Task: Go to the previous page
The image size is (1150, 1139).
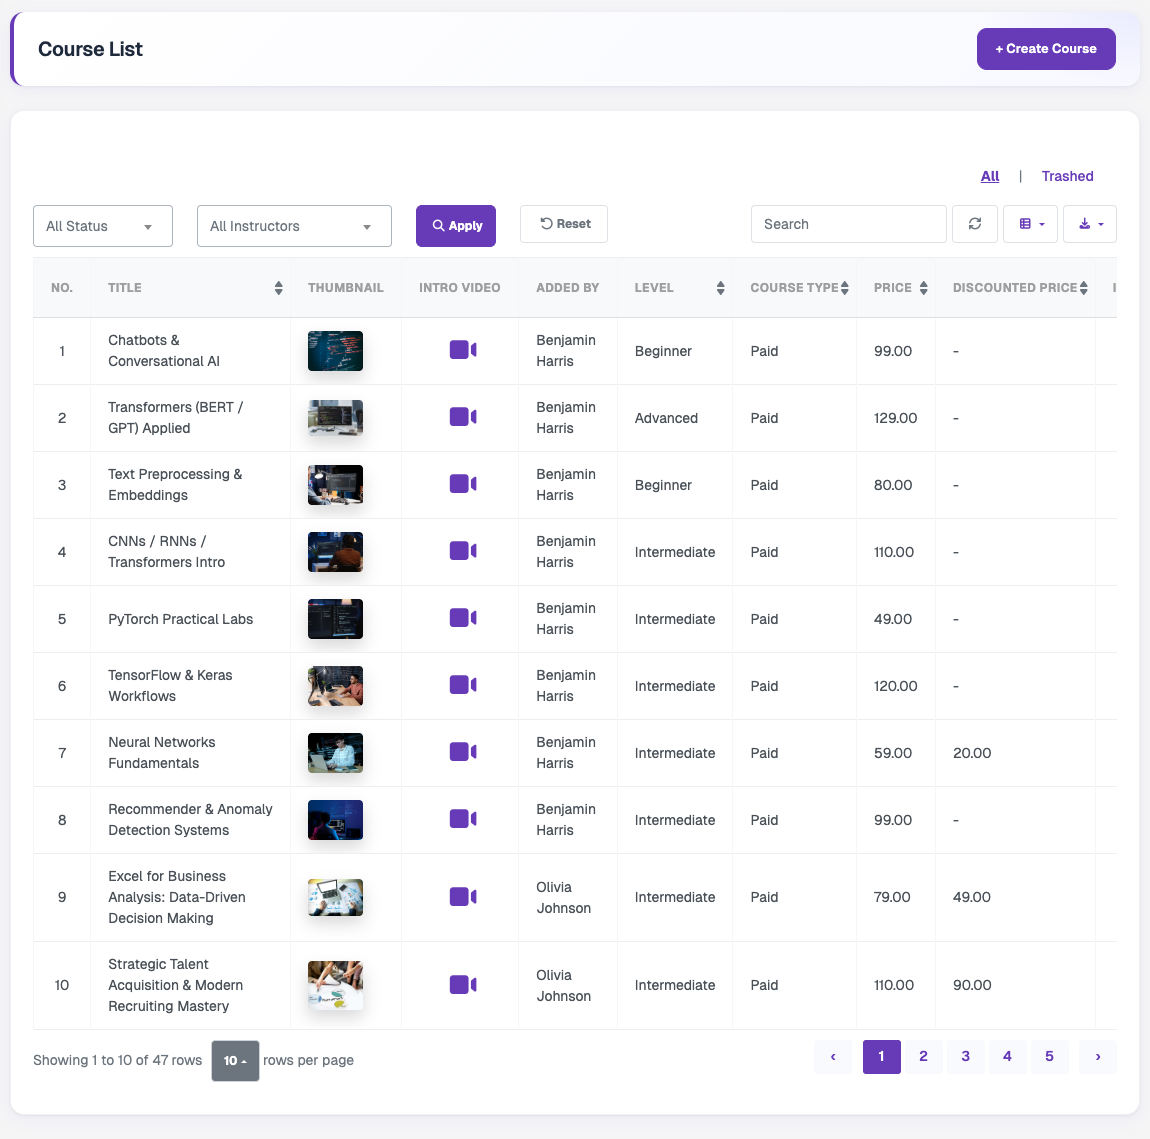Action: (x=833, y=1056)
